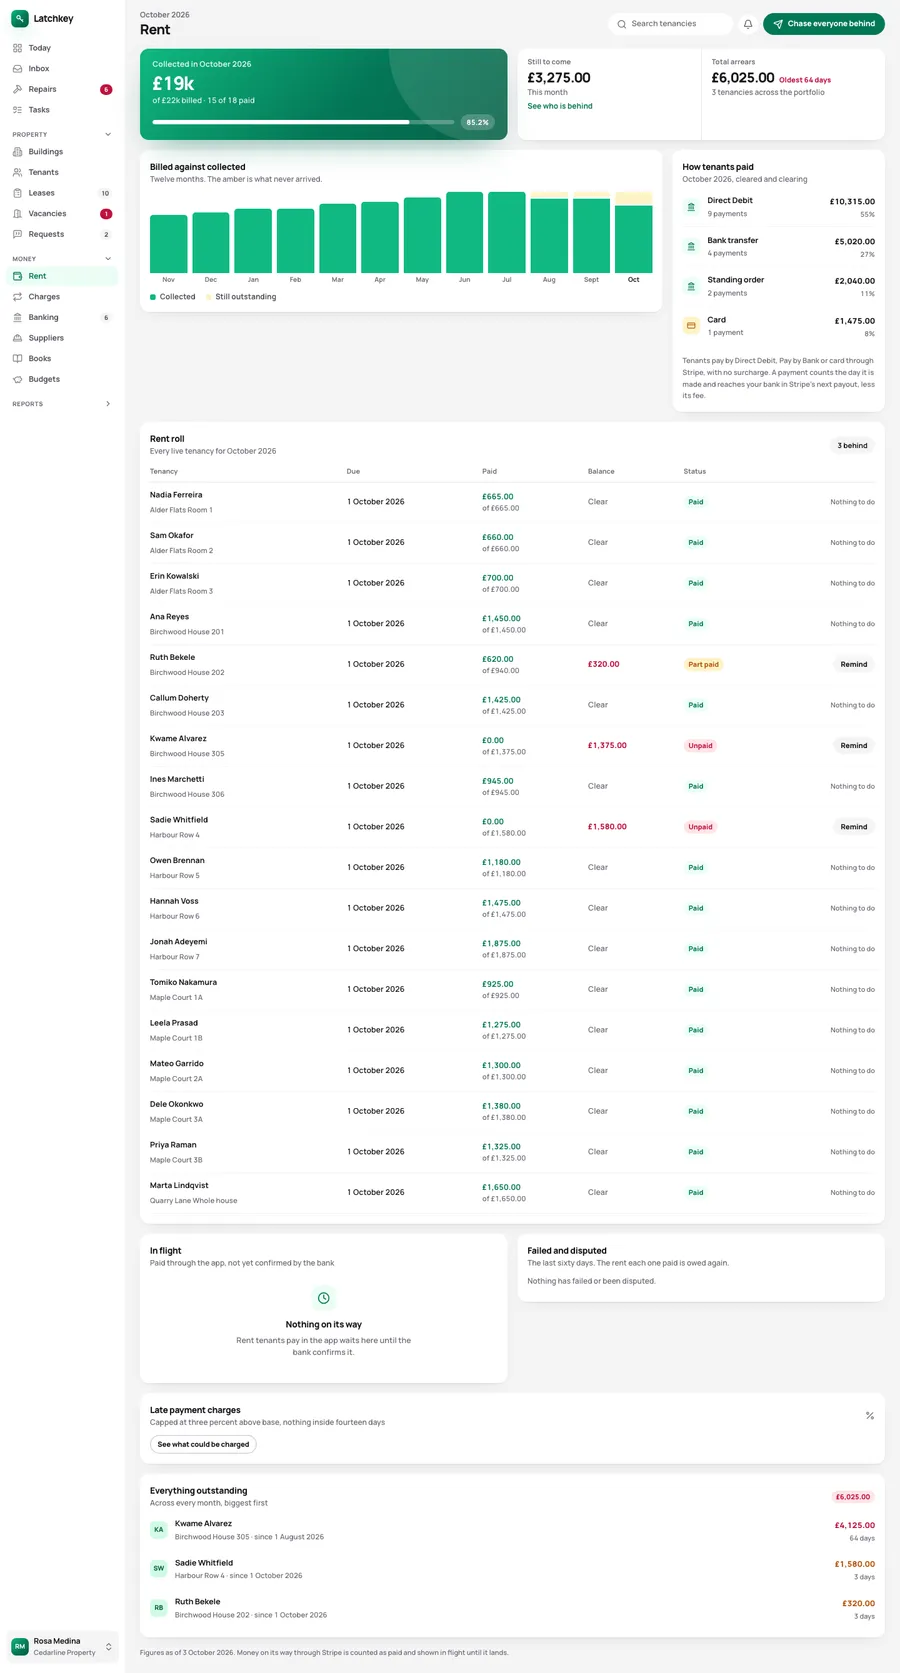This screenshot has width=900, height=1673.
Task: Follow the See who is behind link
Action: (x=560, y=106)
